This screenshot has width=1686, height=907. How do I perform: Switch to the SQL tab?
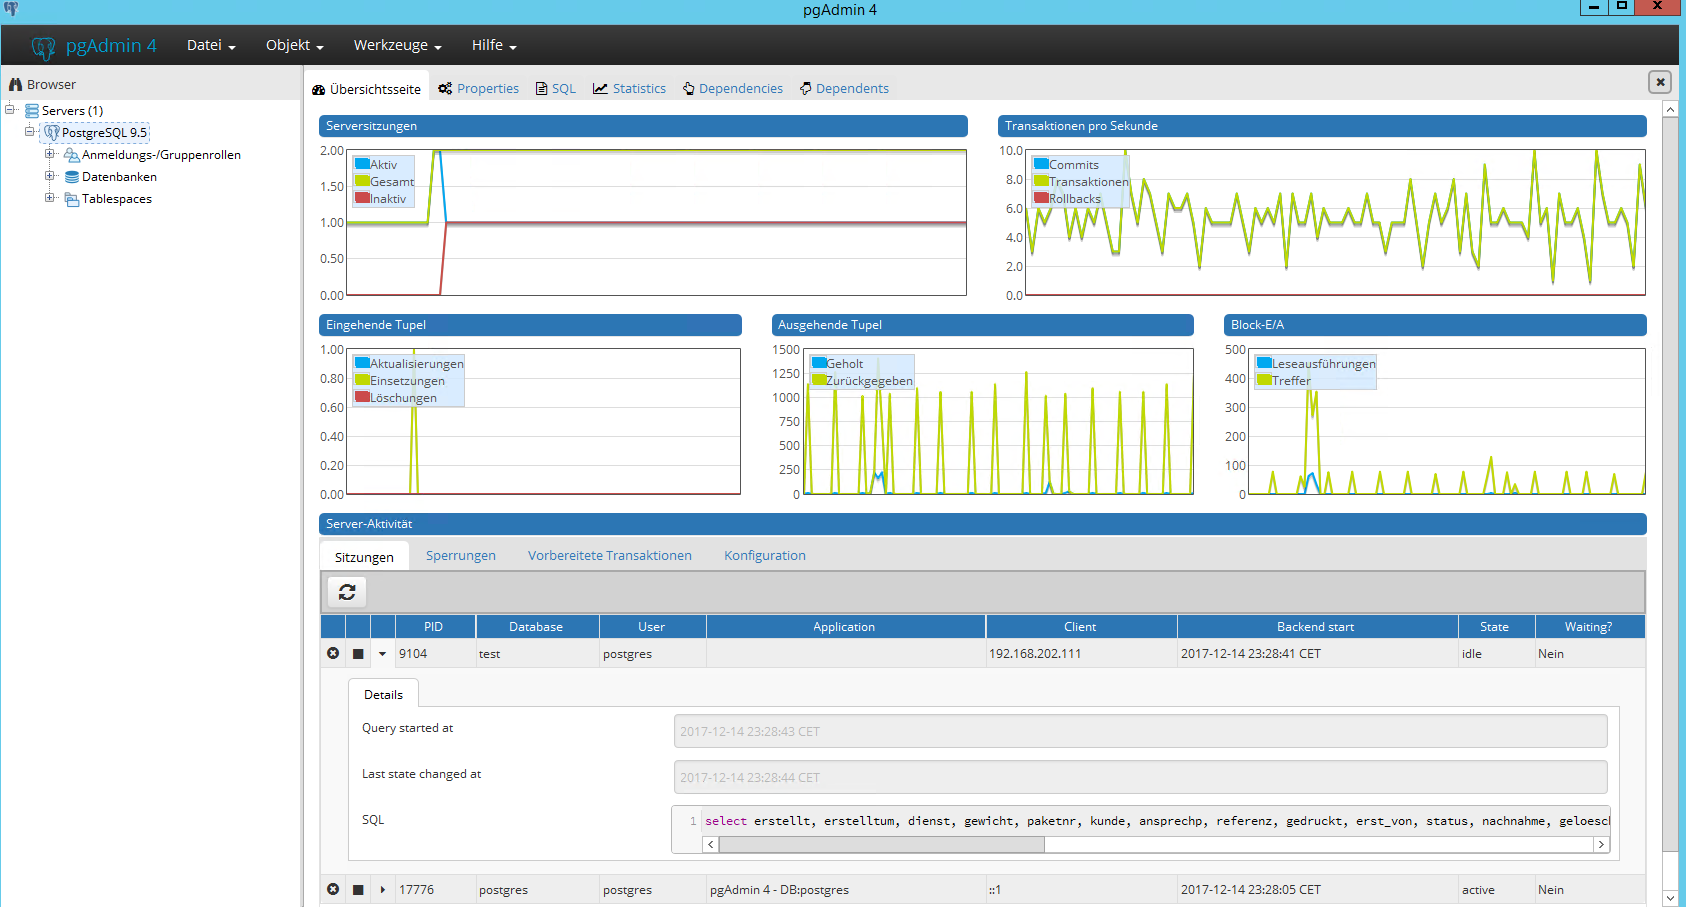click(x=556, y=88)
